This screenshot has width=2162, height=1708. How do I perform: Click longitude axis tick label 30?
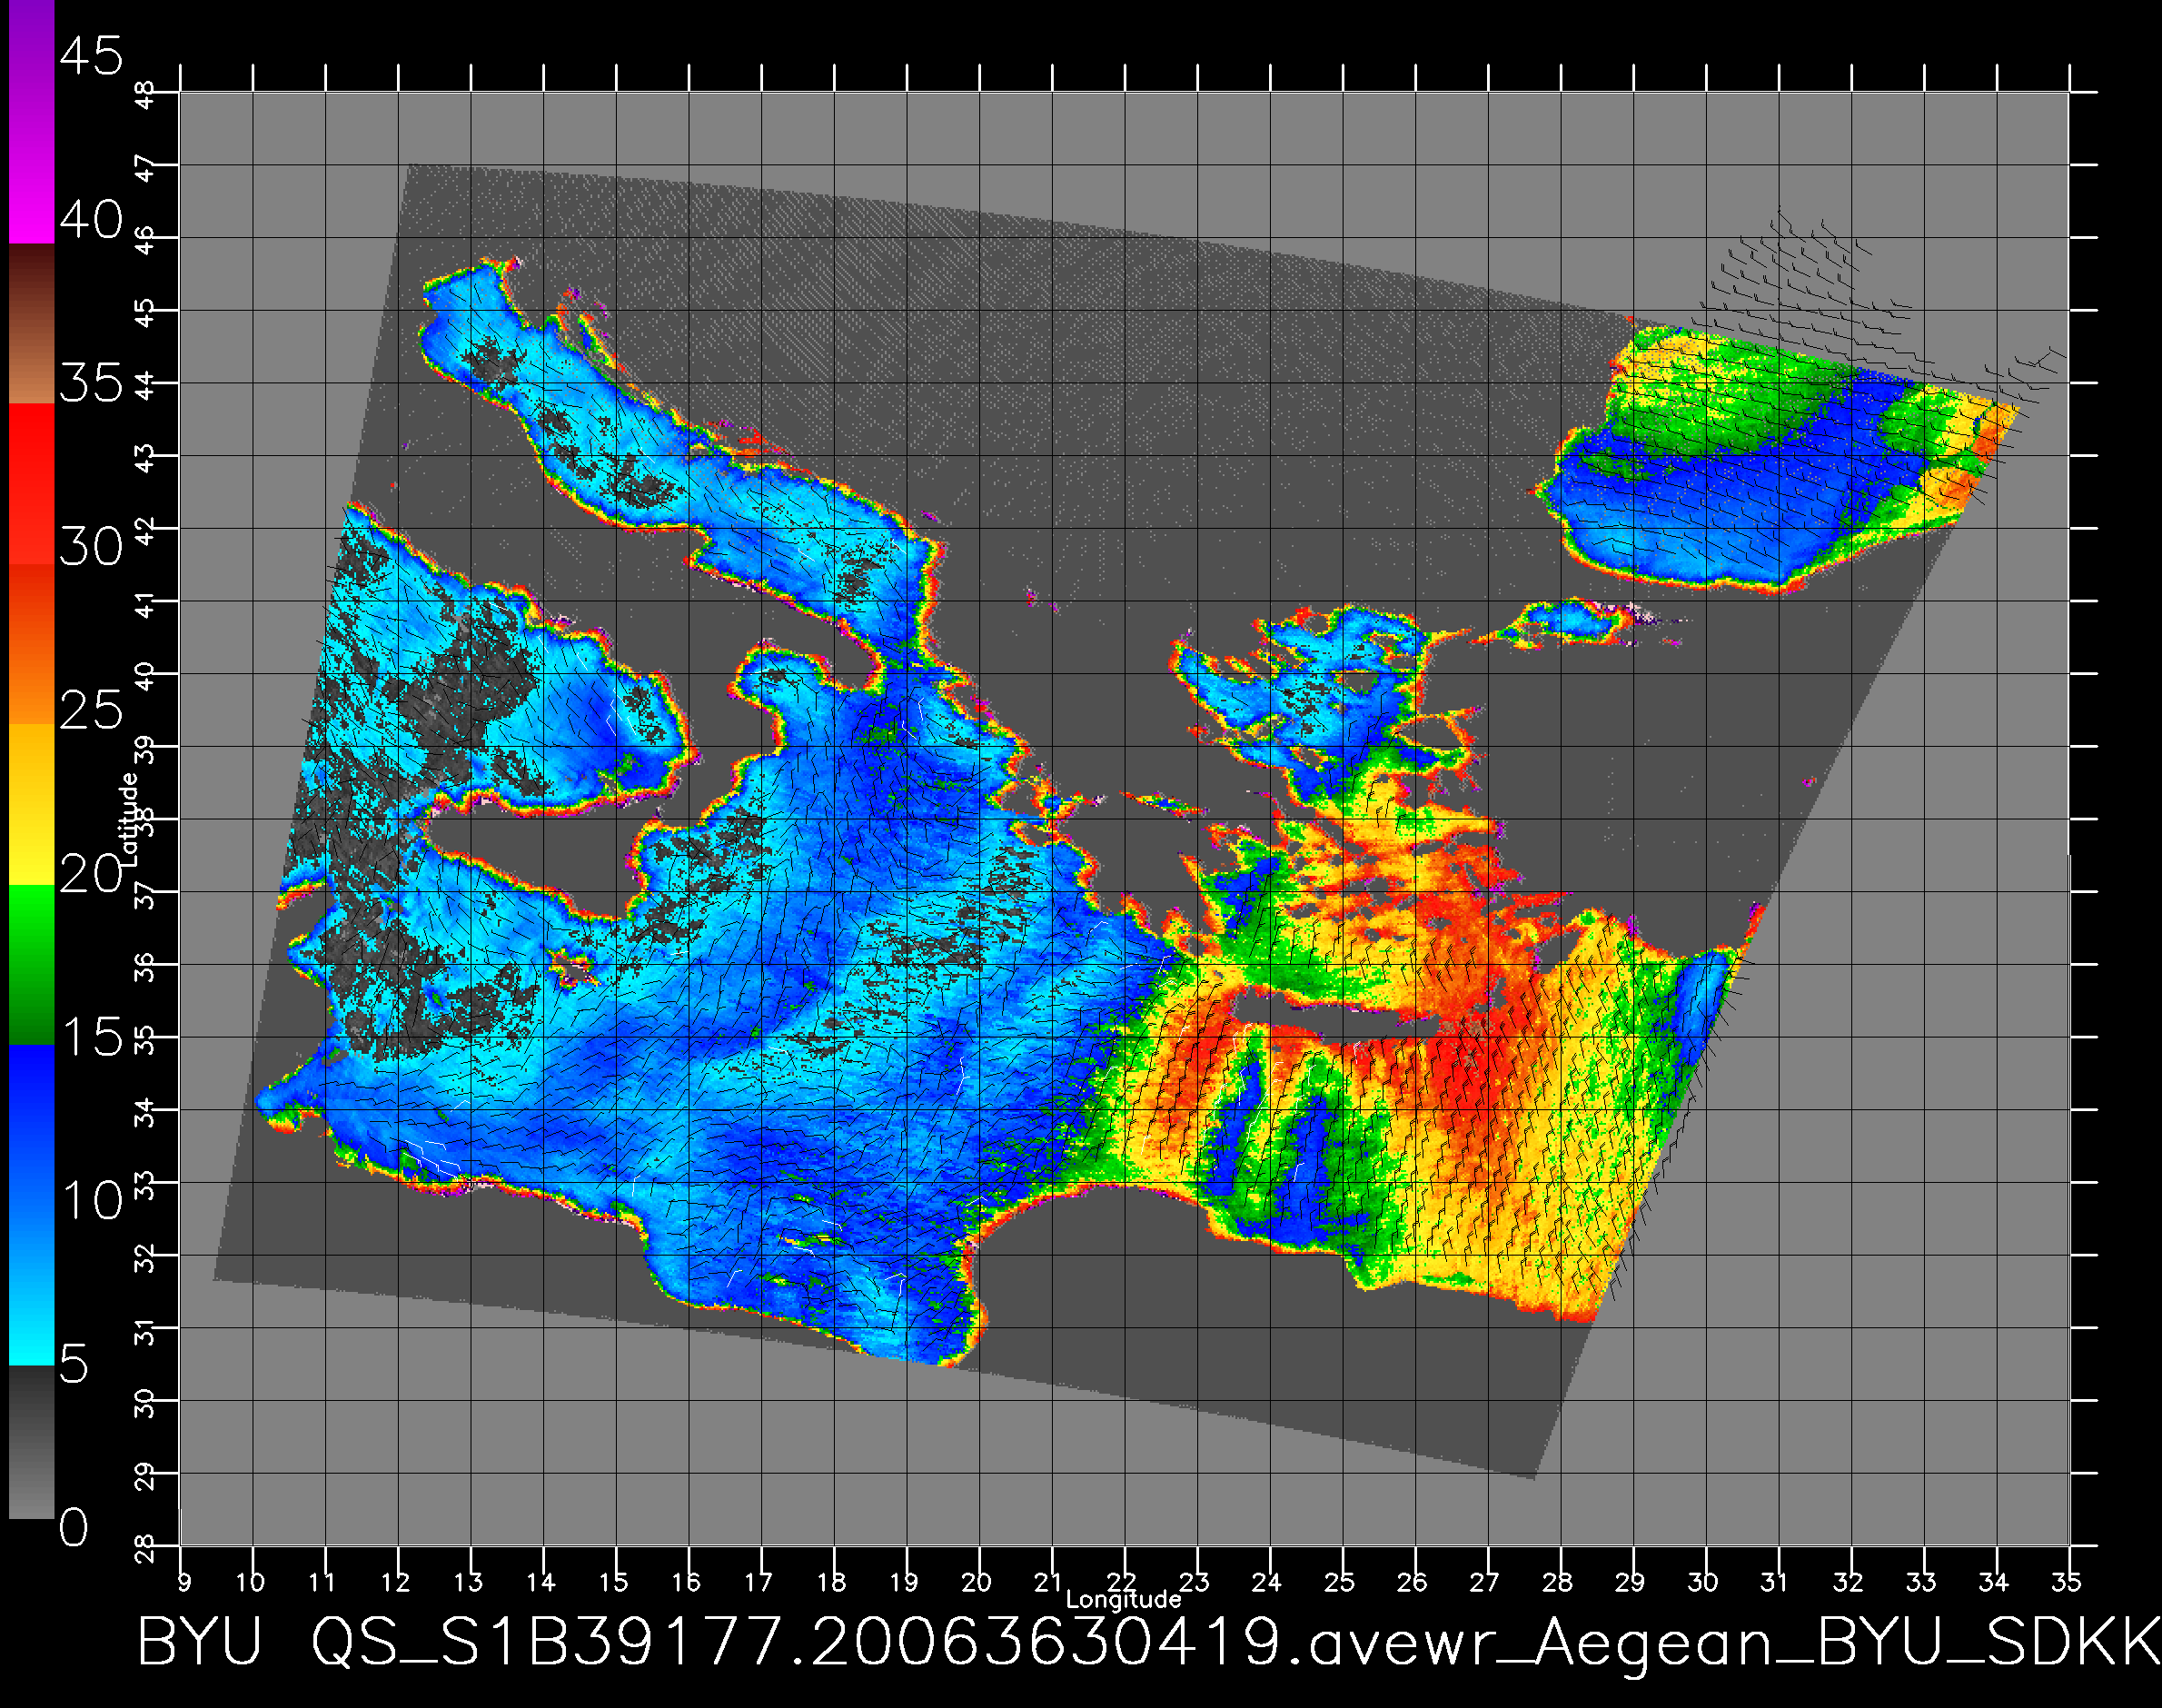click(x=1703, y=1582)
